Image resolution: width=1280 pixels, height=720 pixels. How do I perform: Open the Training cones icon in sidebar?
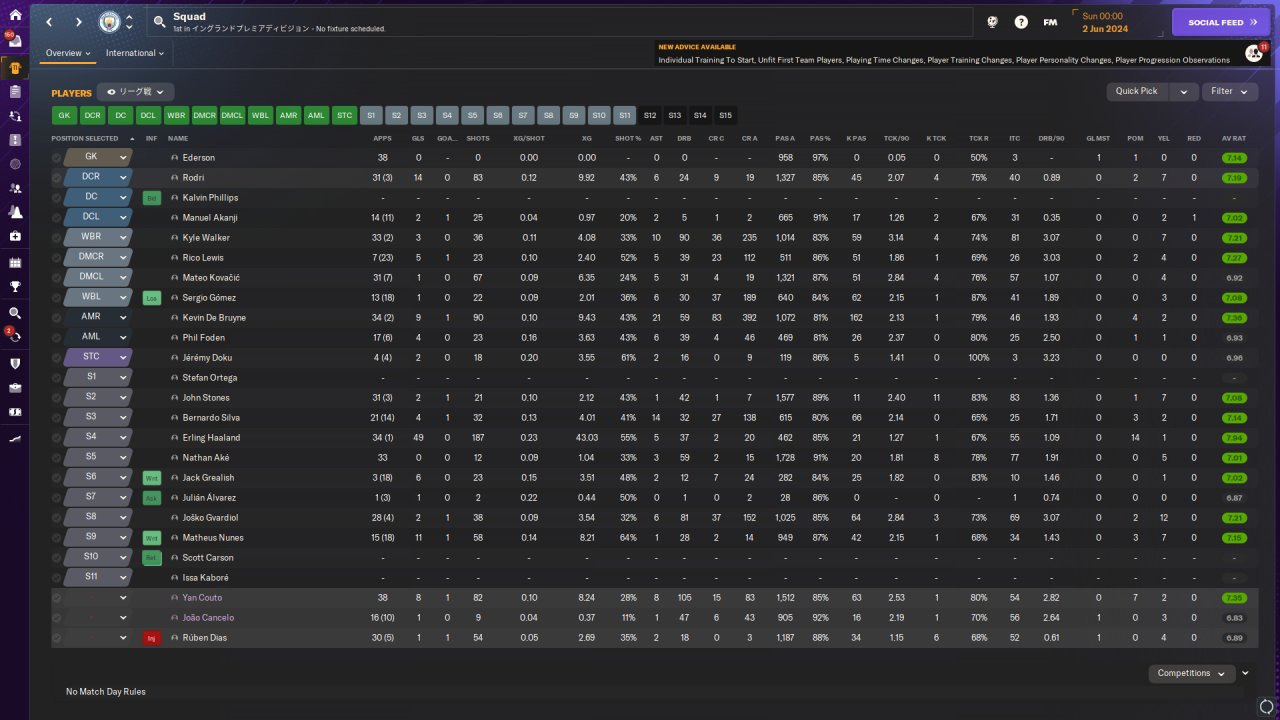(x=15, y=212)
